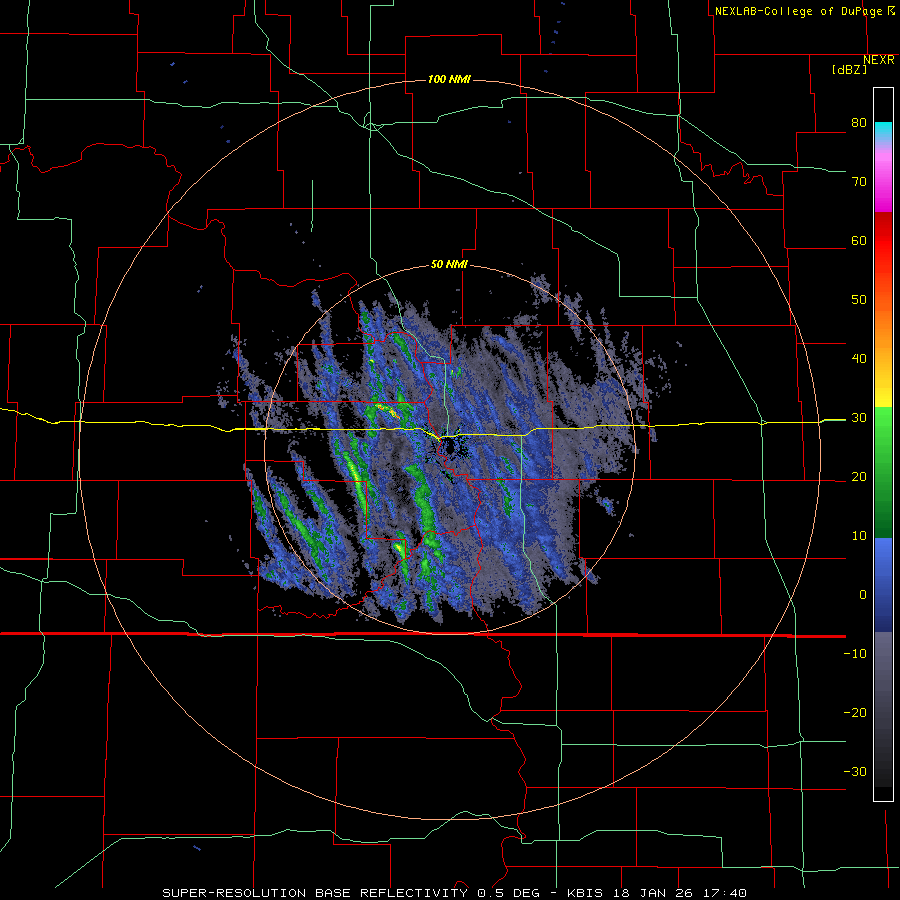Select the 40 value on the dBZ scale
This screenshot has height=900, width=900.
click(859, 359)
